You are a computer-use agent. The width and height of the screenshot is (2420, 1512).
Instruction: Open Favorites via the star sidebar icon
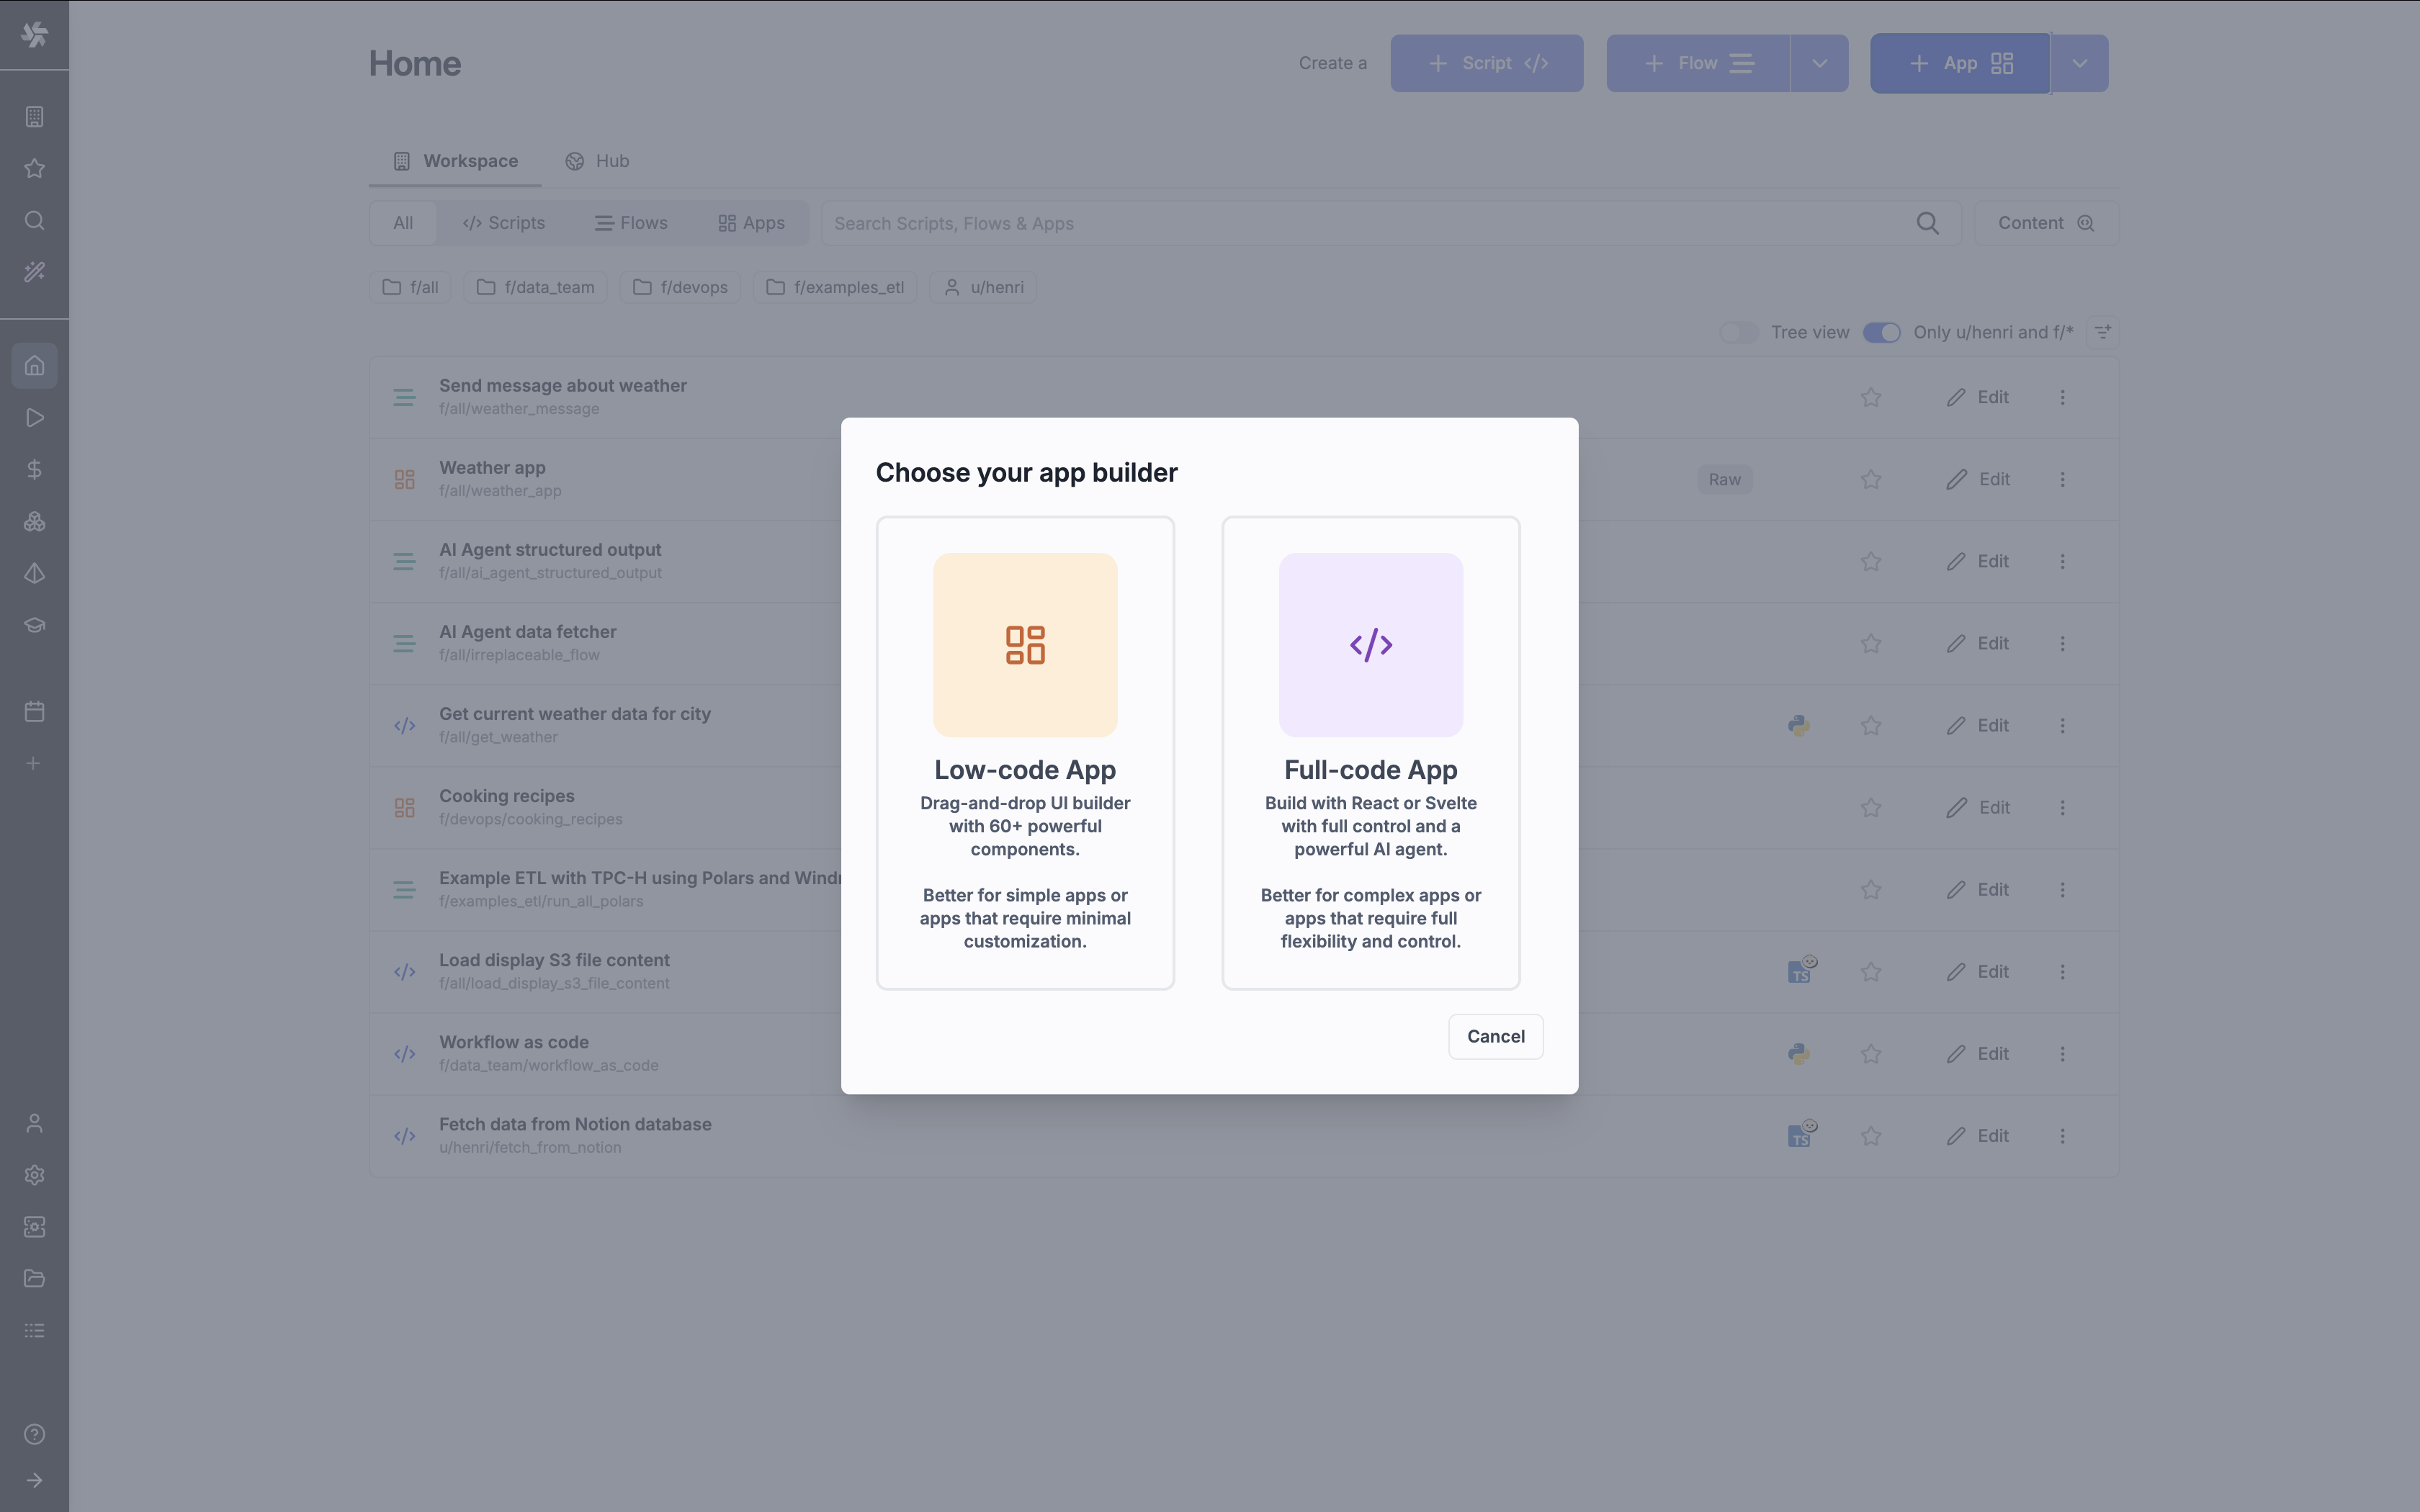tap(34, 168)
